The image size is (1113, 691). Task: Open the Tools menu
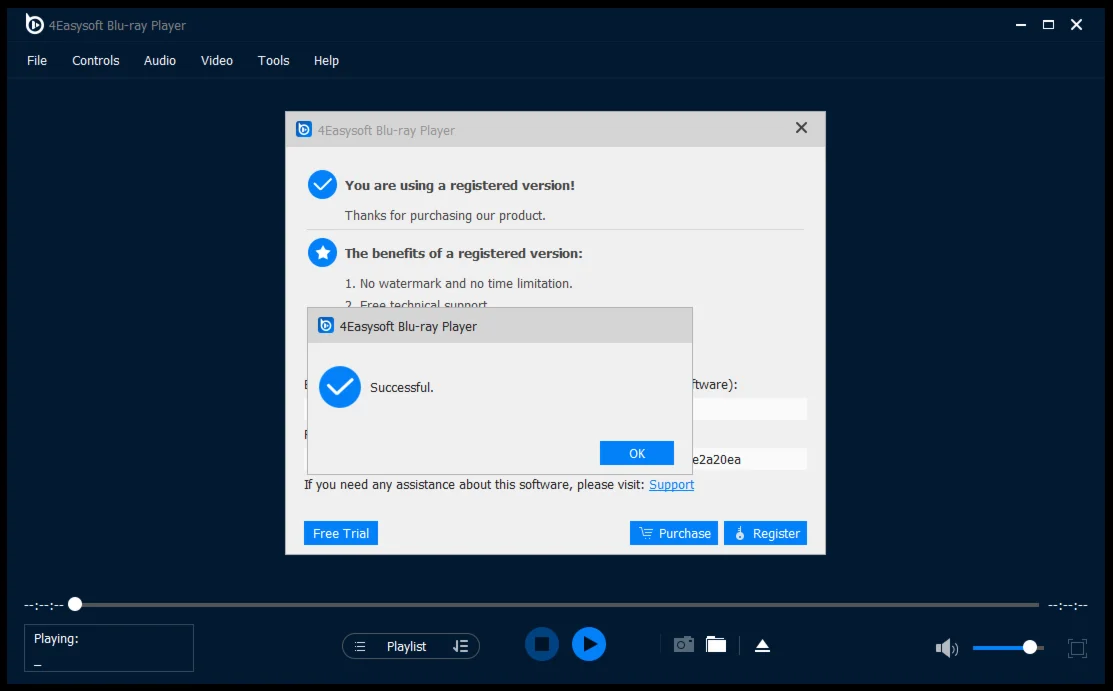pyautogui.click(x=274, y=61)
